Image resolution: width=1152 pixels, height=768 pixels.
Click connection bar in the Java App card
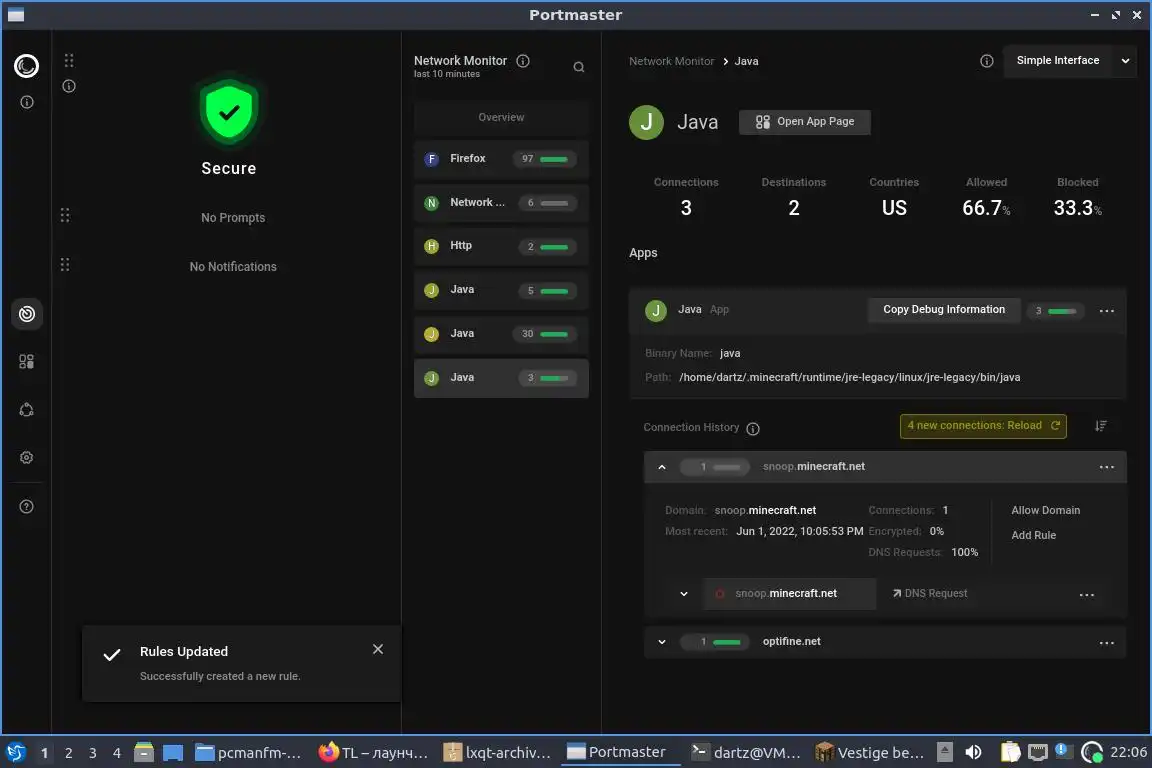tap(1056, 311)
